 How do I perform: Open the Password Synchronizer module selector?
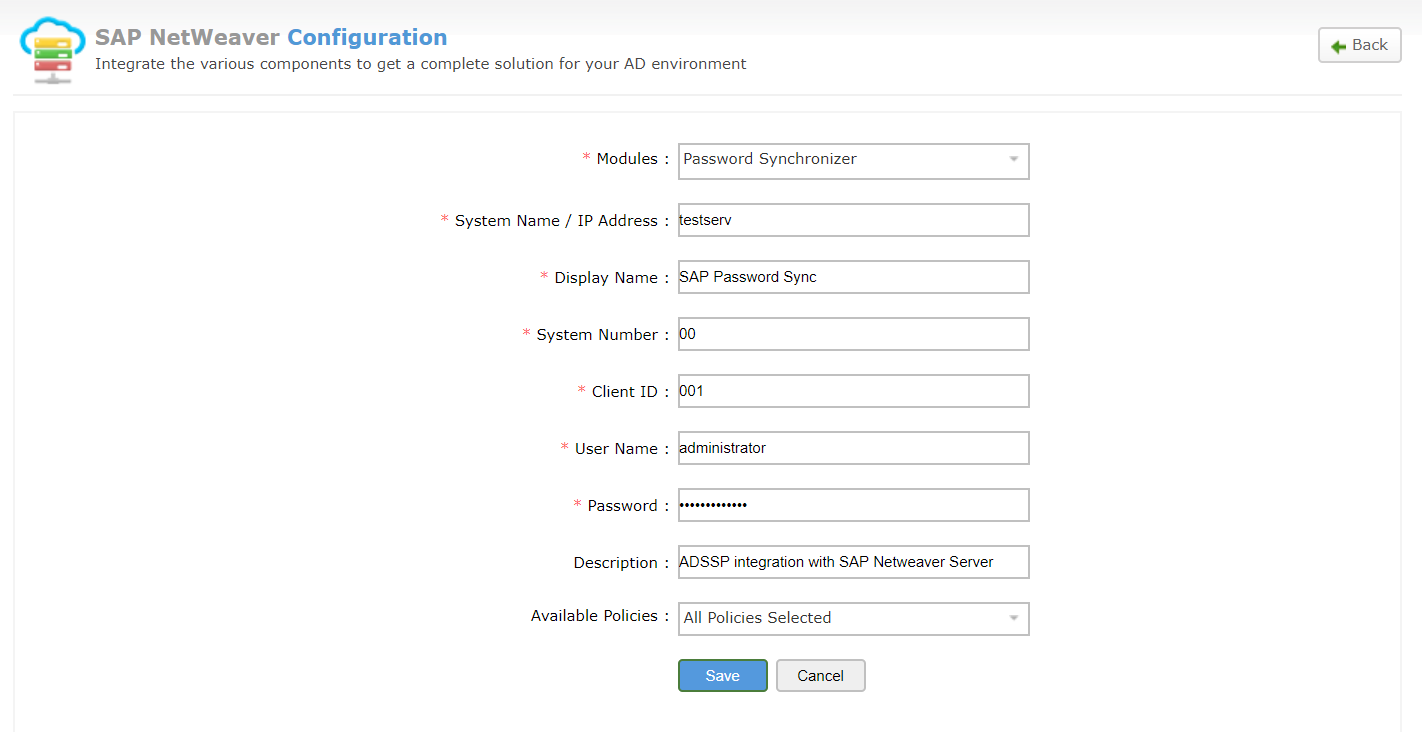[x=853, y=161]
